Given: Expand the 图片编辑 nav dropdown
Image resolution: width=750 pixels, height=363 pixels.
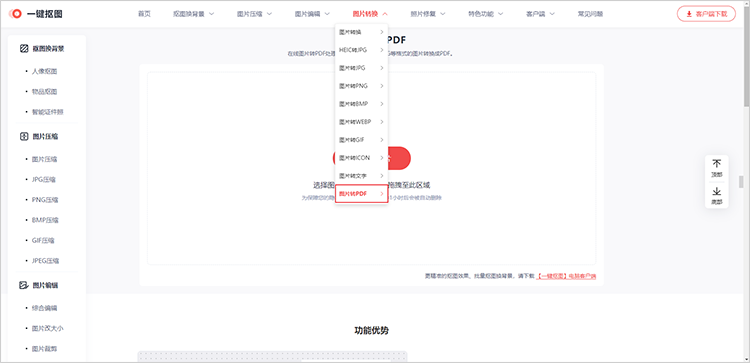Looking at the screenshot, I should (x=312, y=14).
